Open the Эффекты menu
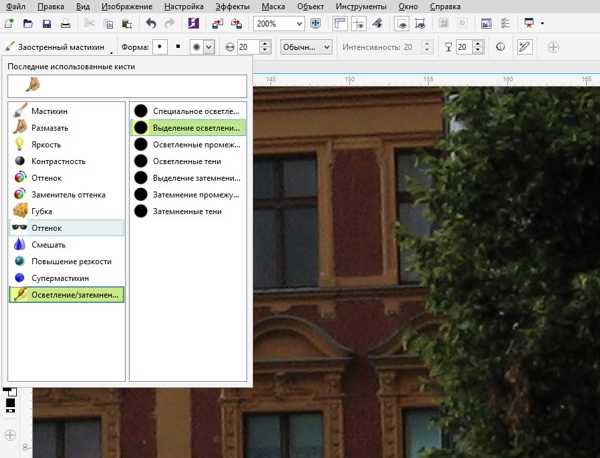The image size is (600, 458). (x=232, y=7)
